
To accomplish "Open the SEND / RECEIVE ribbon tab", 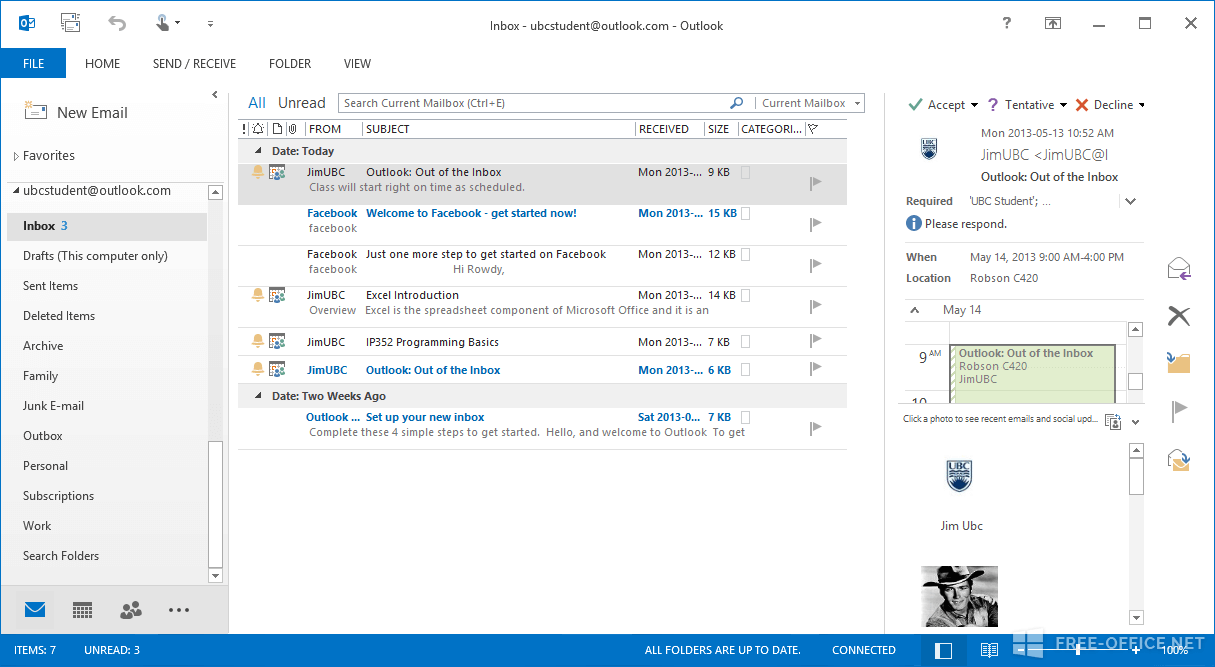I will pos(194,64).
